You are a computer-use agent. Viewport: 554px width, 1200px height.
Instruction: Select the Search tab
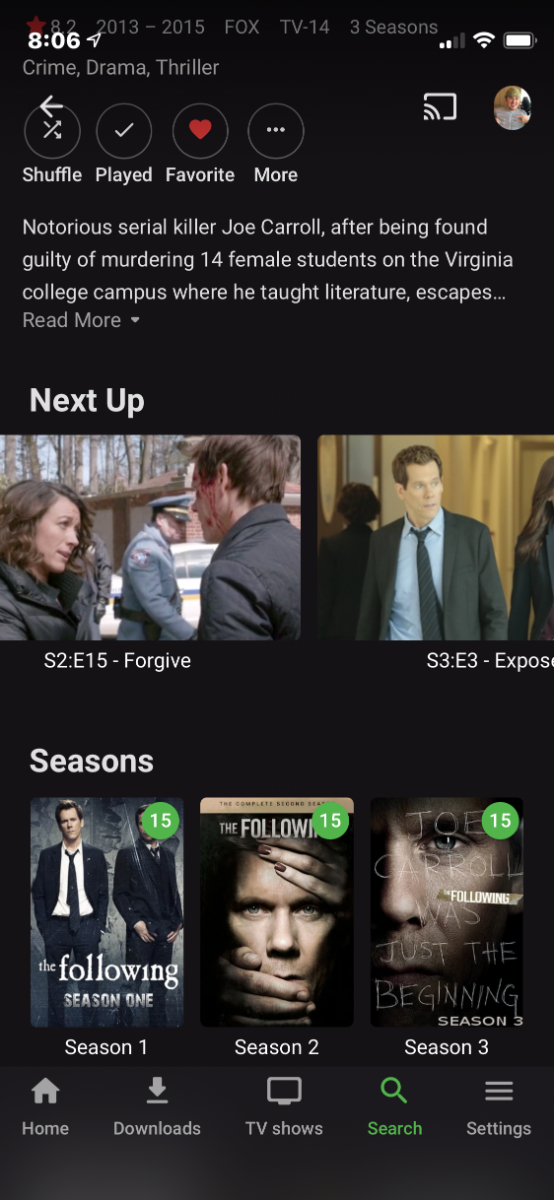coord(395,1108)
